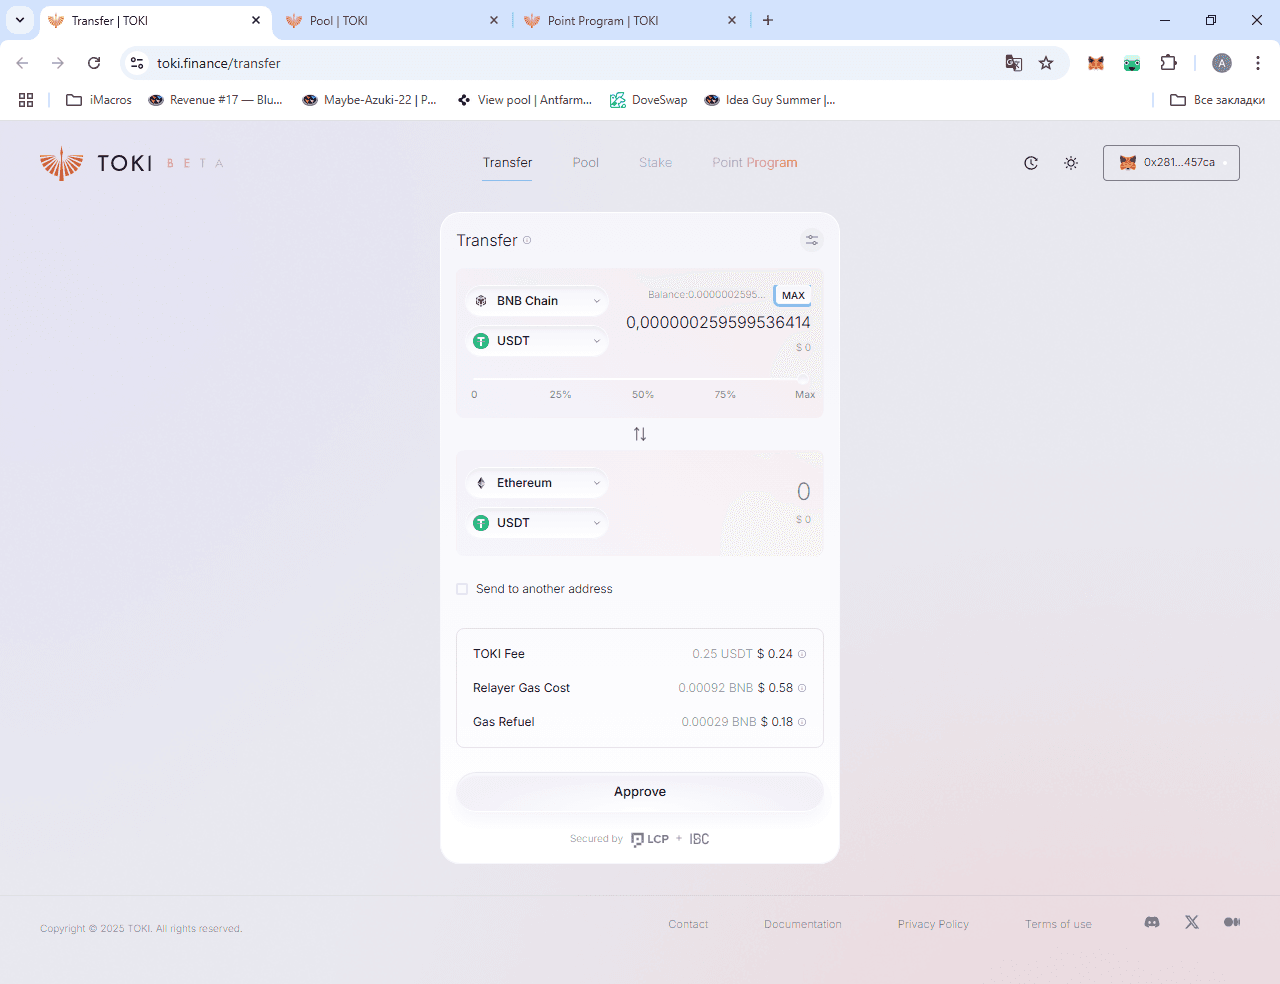1280x984 pixels.
Task: Open transfer settings sliders icon
Action: (x=812, y=240)
